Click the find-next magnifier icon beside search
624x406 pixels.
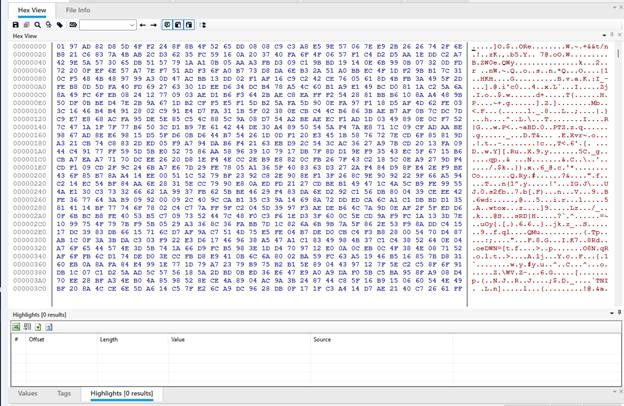pos(49,25)
